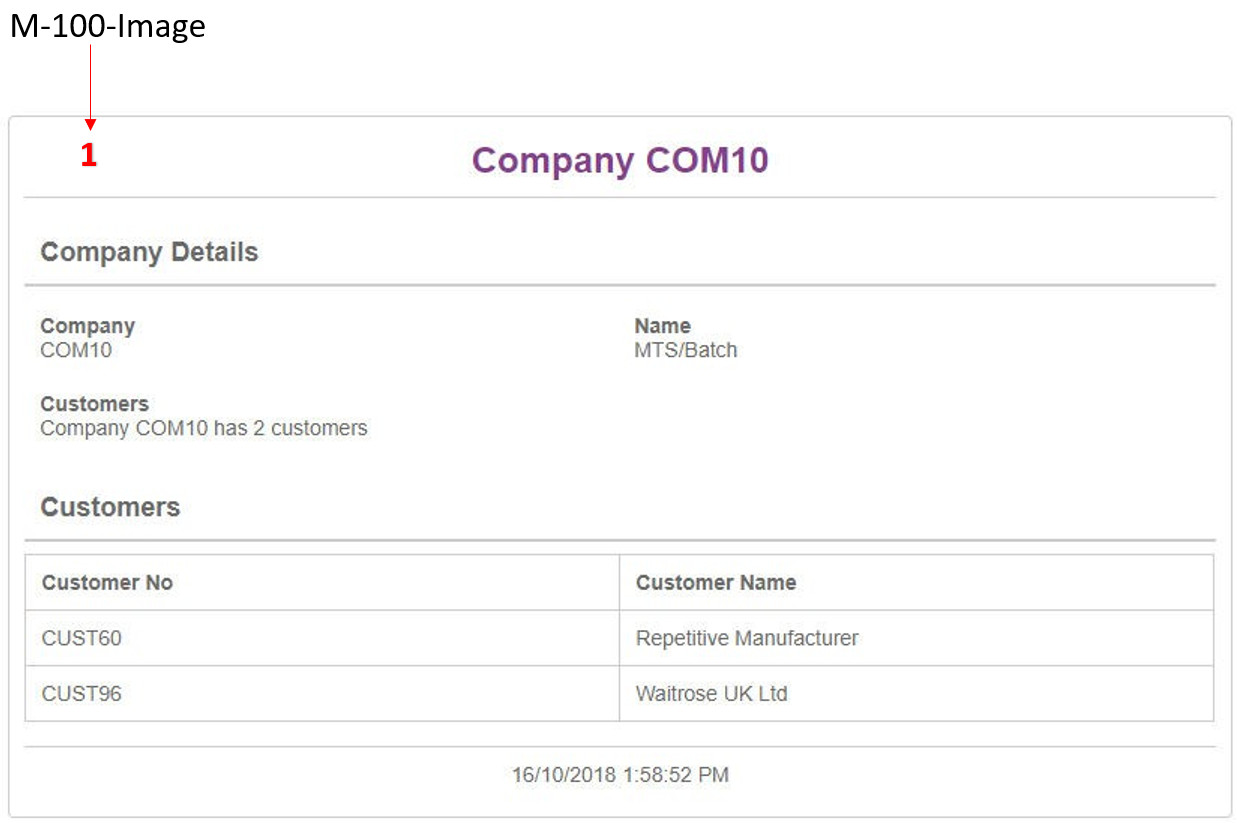
Task: Click the Customers section heading above the table
Action: click(110, 507)
